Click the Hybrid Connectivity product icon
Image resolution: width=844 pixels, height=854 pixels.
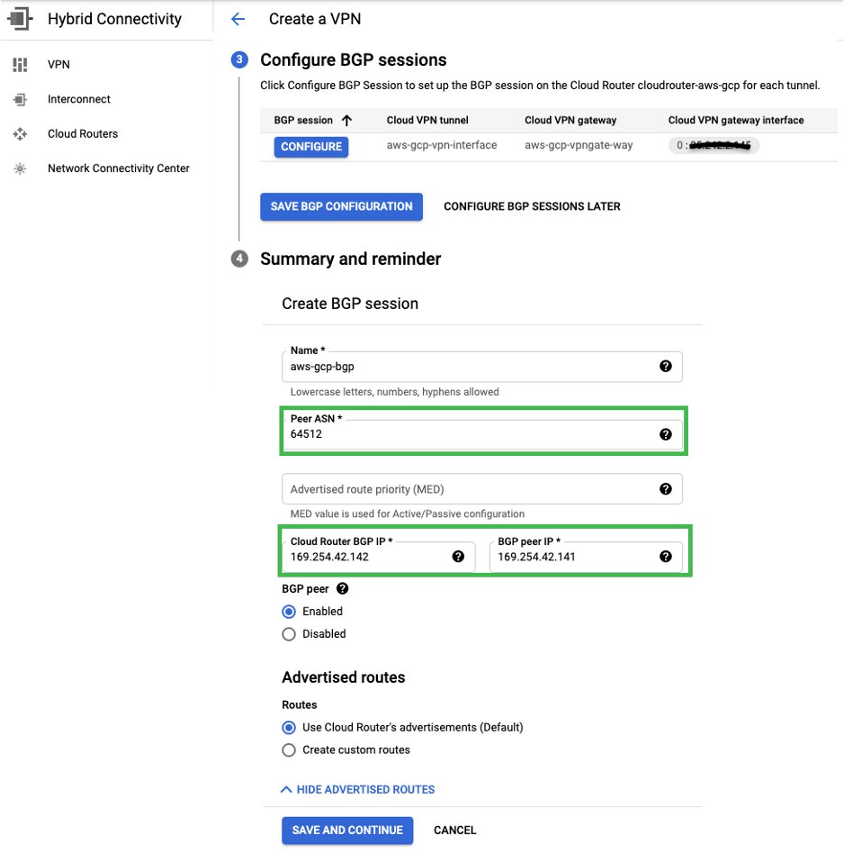click(x=21, y=18)
